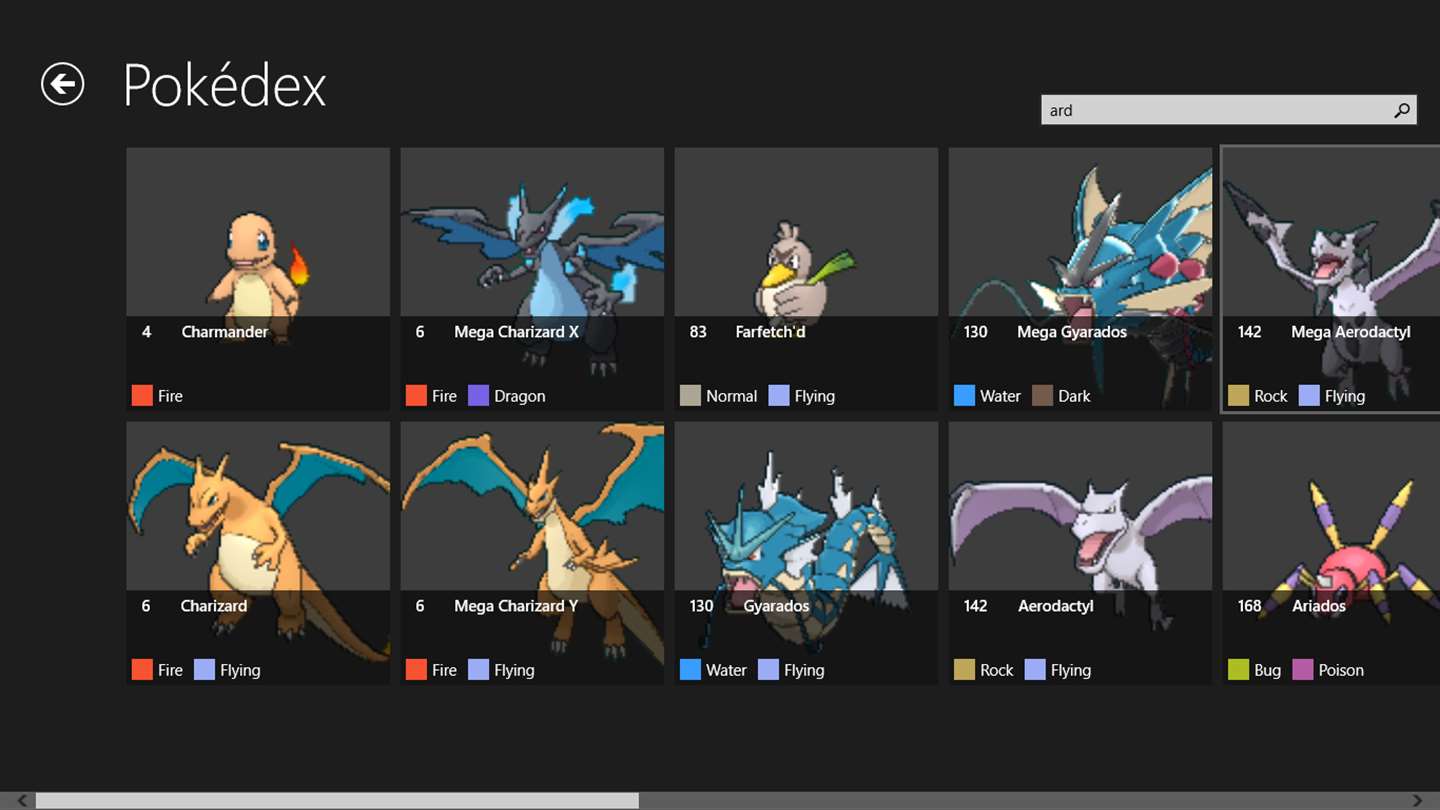Screen dimensions: 1440x810
Task: Click Farfetch'd's Normal type swatch
Action: [690, 396]
